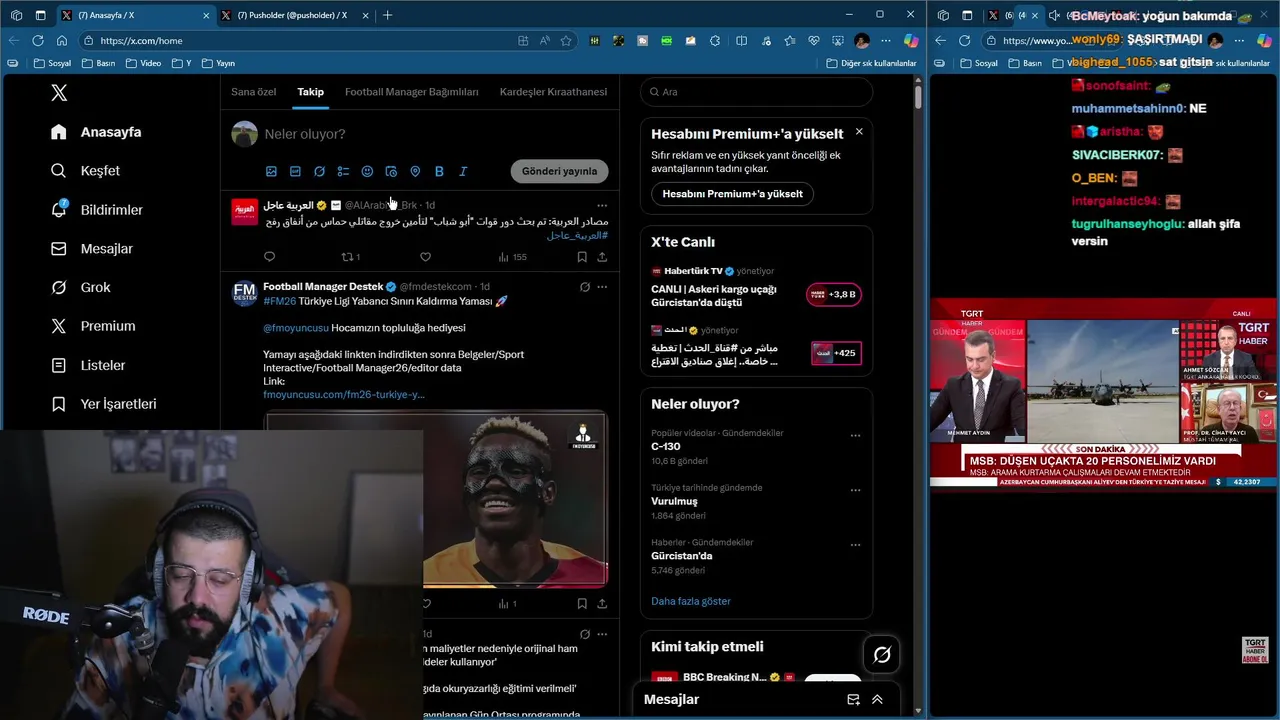Click the Gönderi yayınla button
This screenshot has height=720, width=1280.
(x=559, y=171)
